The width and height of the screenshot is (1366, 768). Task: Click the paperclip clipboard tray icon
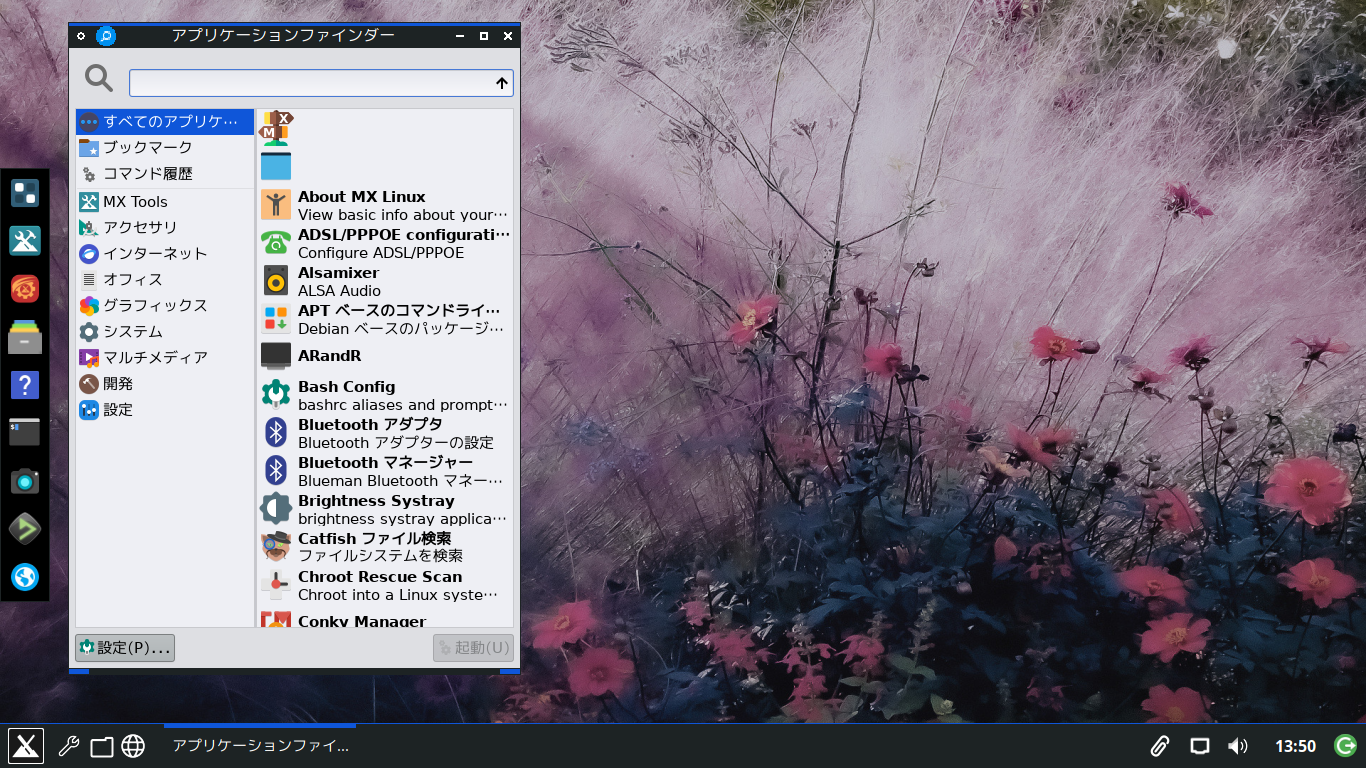pos(1160,746)
